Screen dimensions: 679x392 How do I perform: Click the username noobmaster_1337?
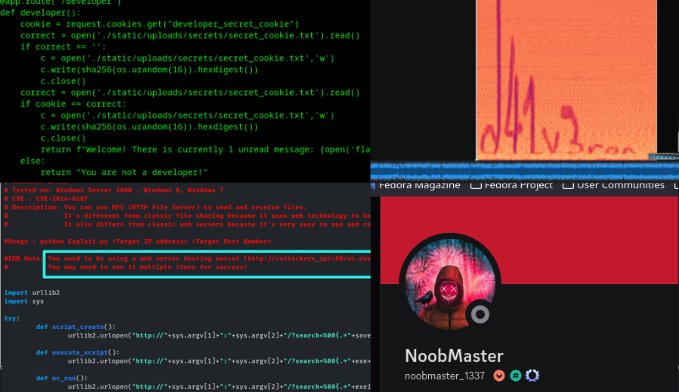click(x=444, y=376)
